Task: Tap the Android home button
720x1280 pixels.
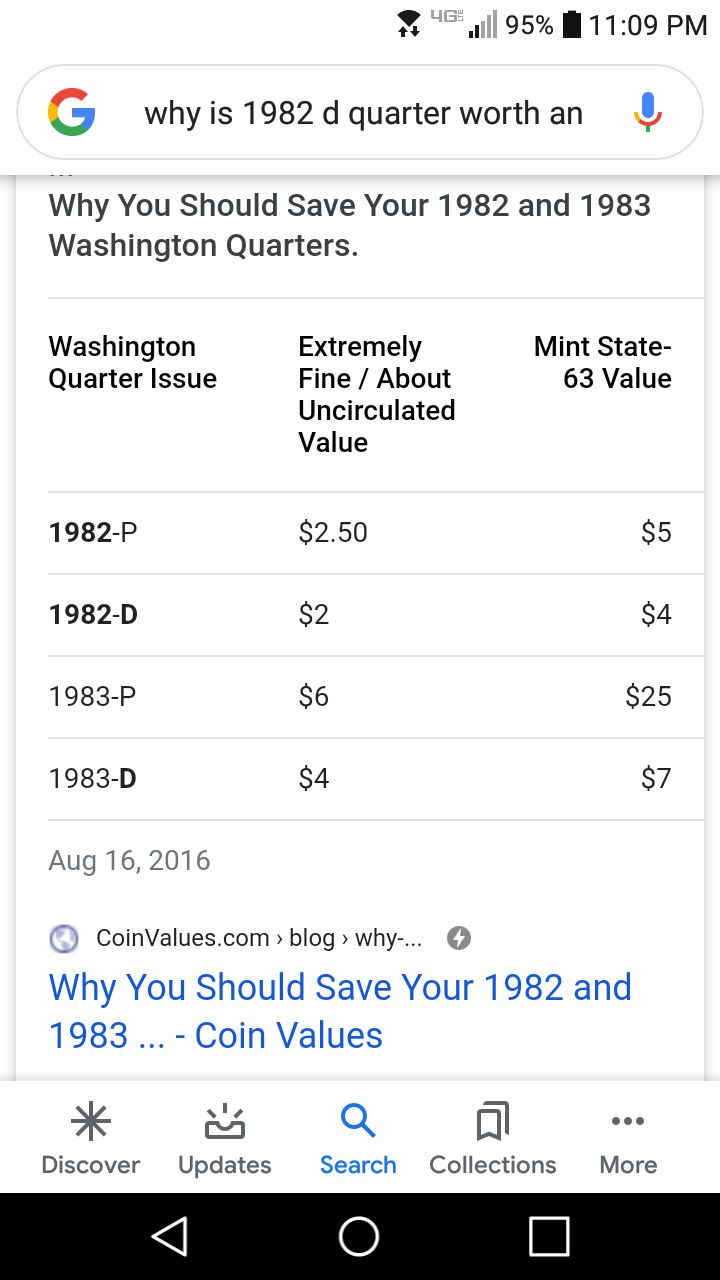Action: (359, 1236)
